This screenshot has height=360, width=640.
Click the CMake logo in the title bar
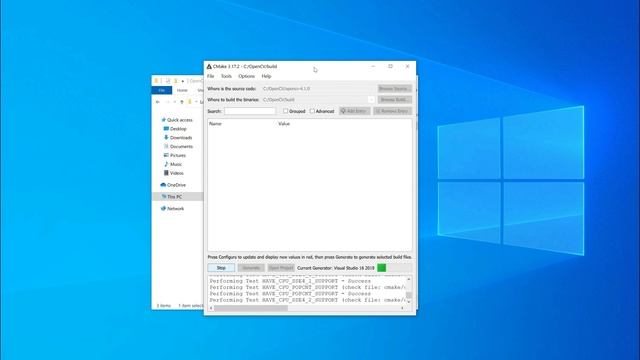(x=209, y=67)
